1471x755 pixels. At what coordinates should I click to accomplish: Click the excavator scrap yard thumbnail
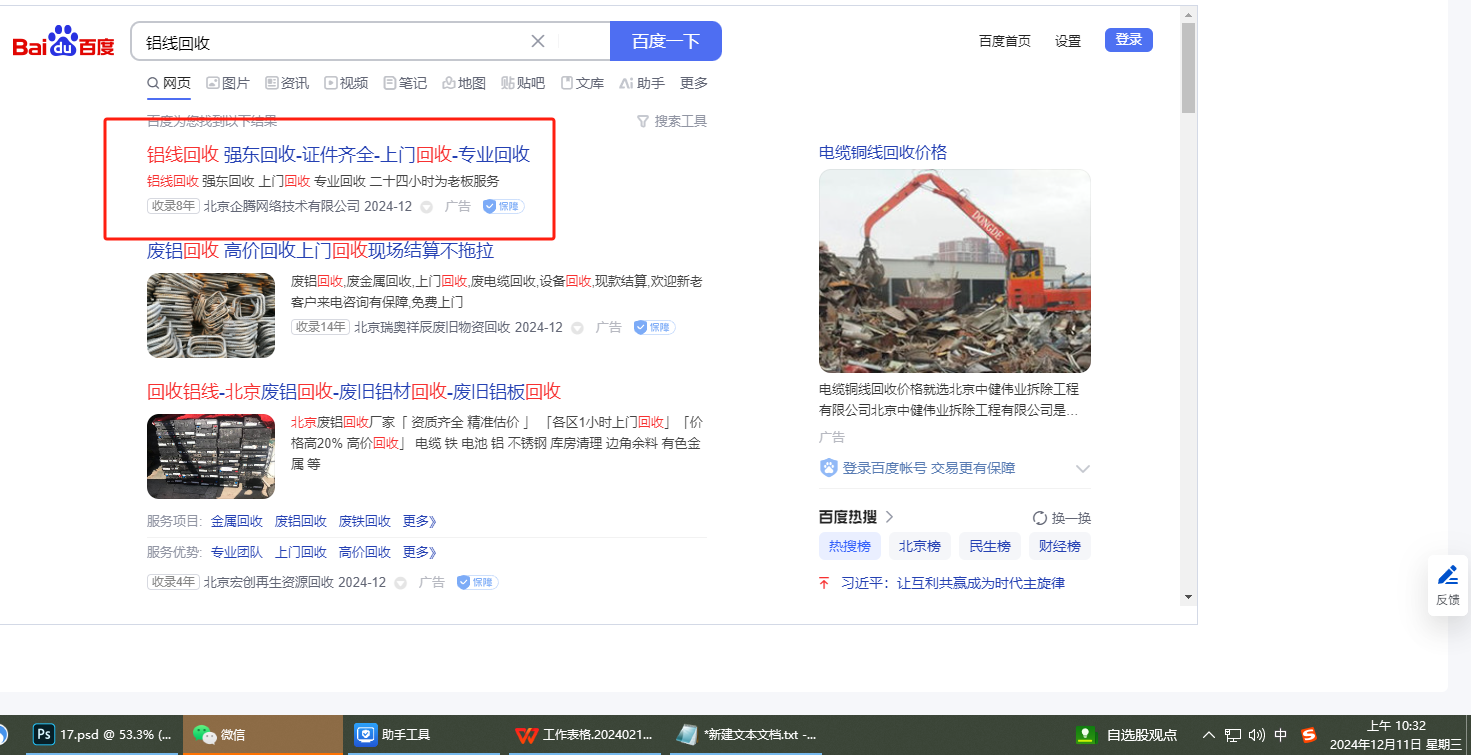coord(954,271)
